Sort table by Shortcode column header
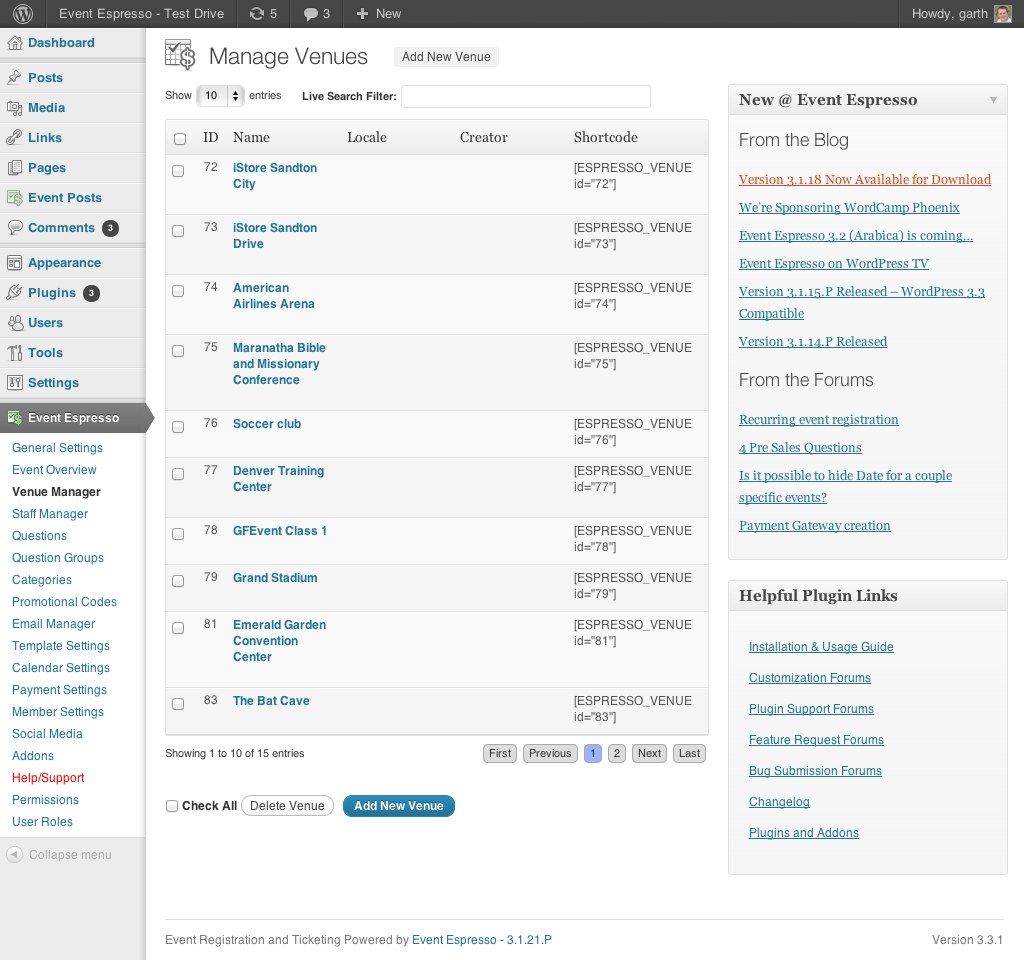The image size is (1024, 960). 605,137
